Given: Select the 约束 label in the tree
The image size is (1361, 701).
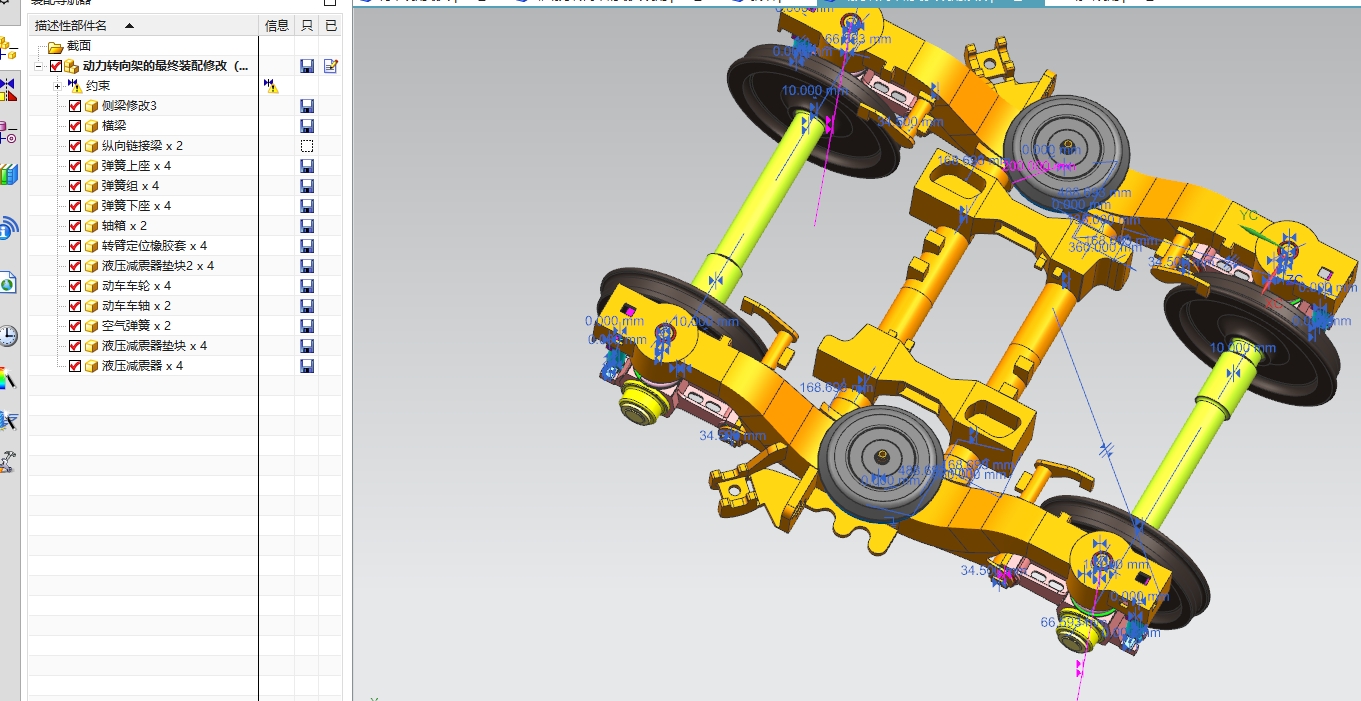Looking at the screenshot, I should coord(98,86).
